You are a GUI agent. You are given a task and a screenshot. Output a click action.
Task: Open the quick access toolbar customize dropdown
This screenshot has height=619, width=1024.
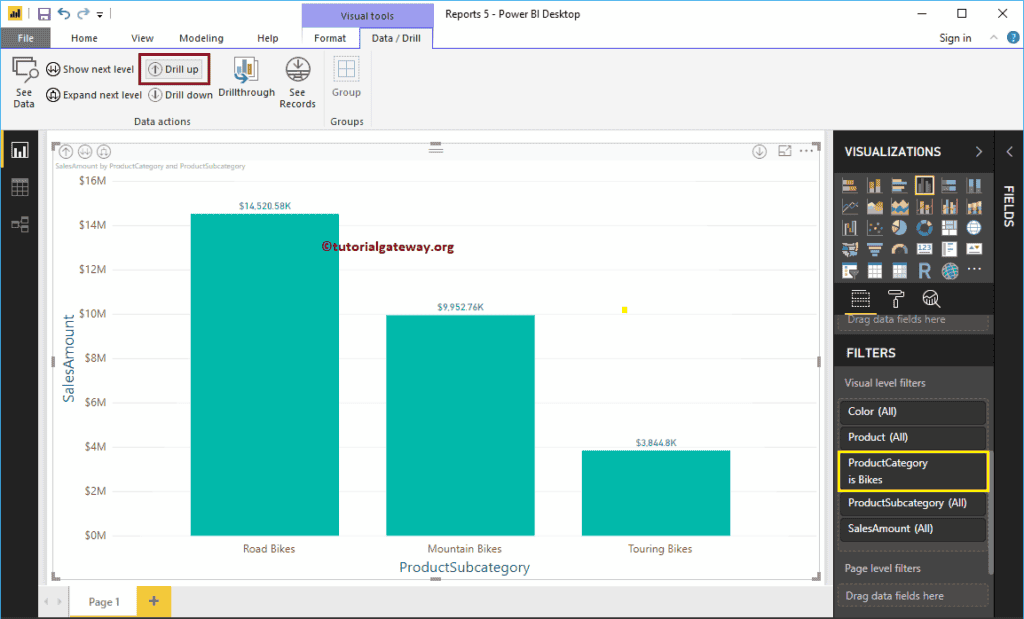[100, 14]
